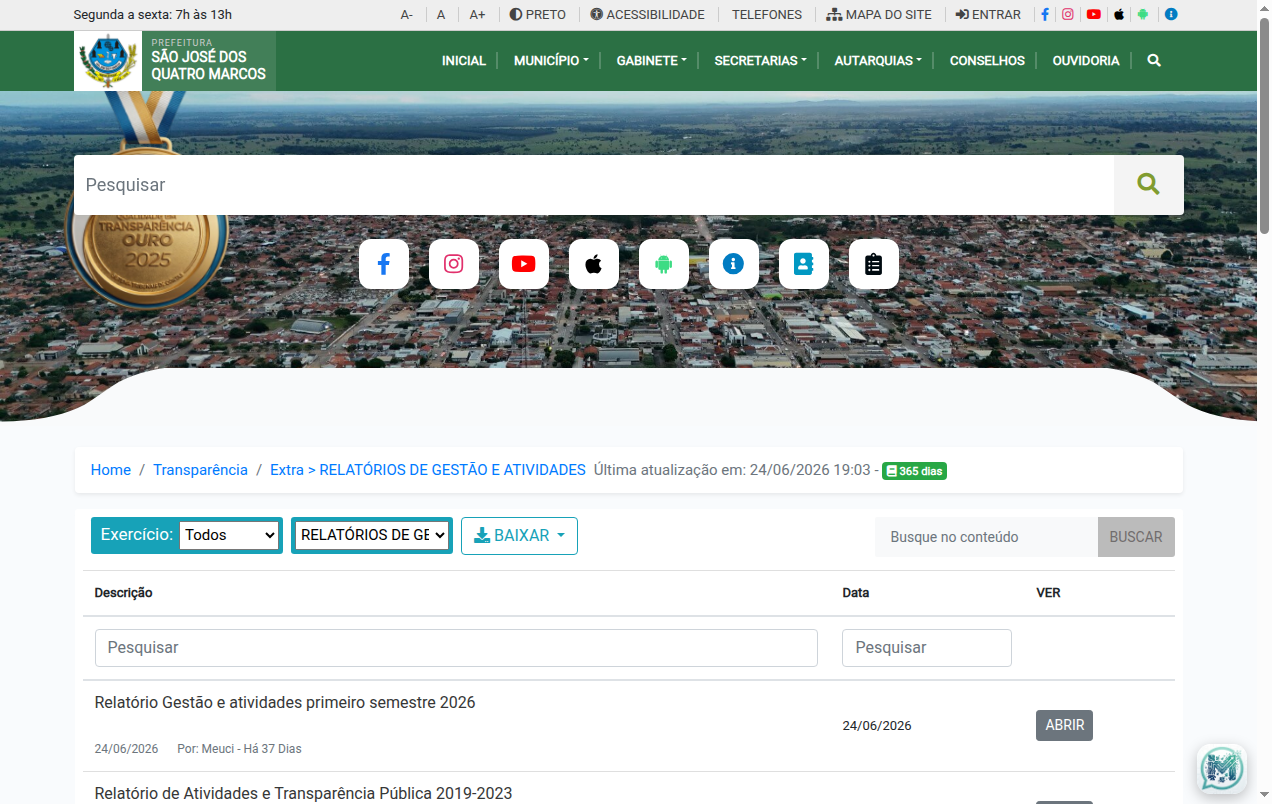Viewport: 1272px width, 804px height.
Task: Open the RELATÓRIOS DE GE category dropdown
Action: click(372, 535)
